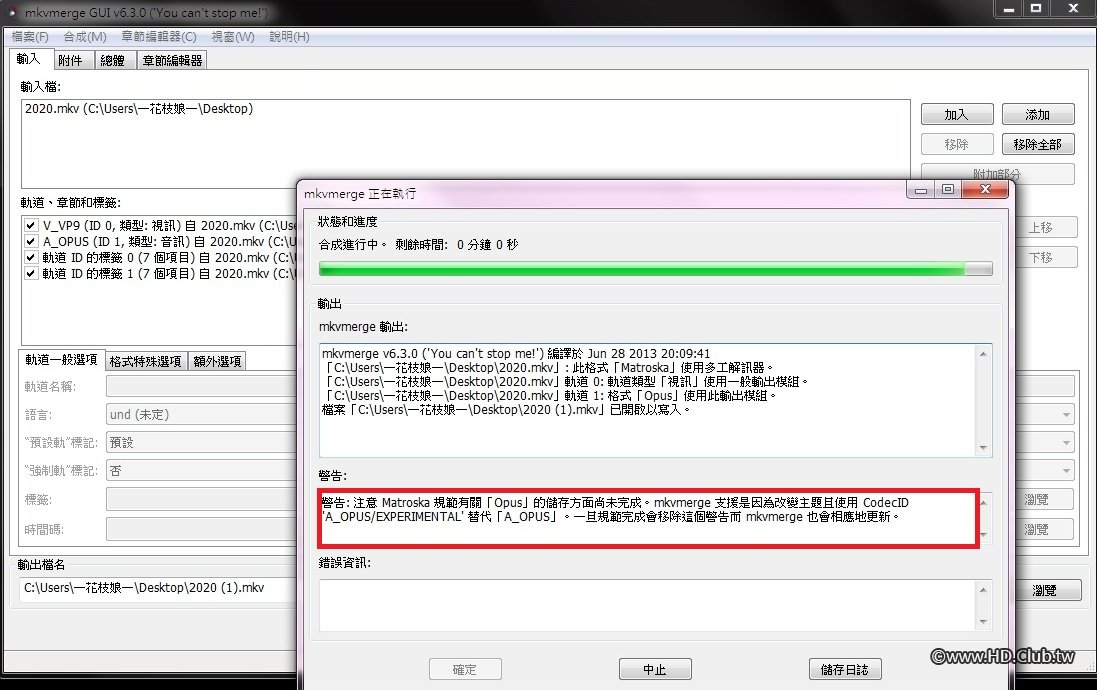Toggle the A_OPUS audio track checkbox
The height and width of the screenshot is (690, 1097).
tap(31, 241)
